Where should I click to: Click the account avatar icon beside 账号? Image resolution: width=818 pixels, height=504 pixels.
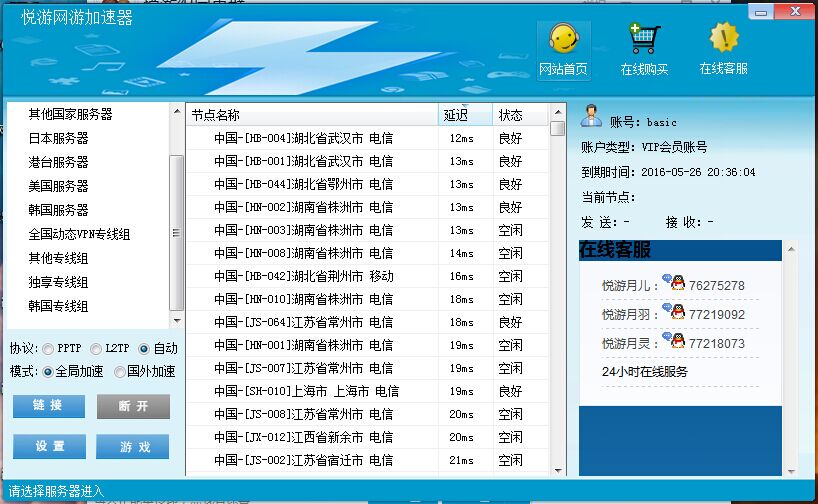point(591,115)
